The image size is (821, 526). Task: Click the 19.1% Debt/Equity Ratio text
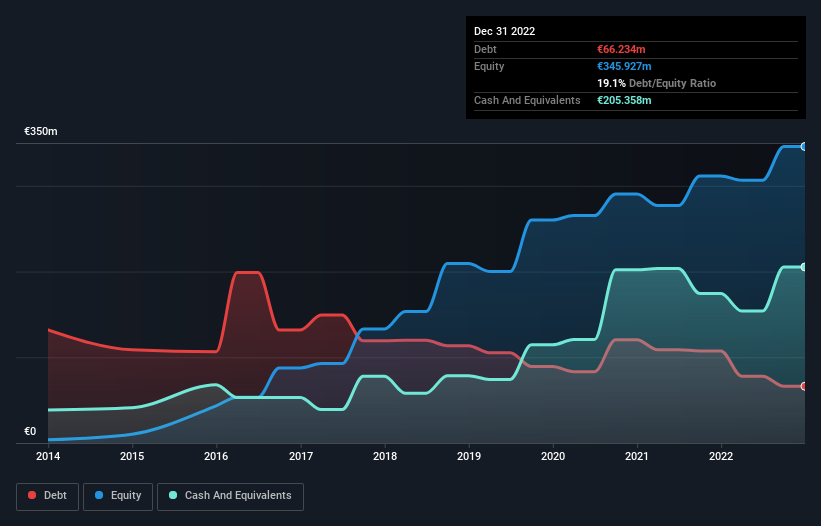click(x=656, y=83)
